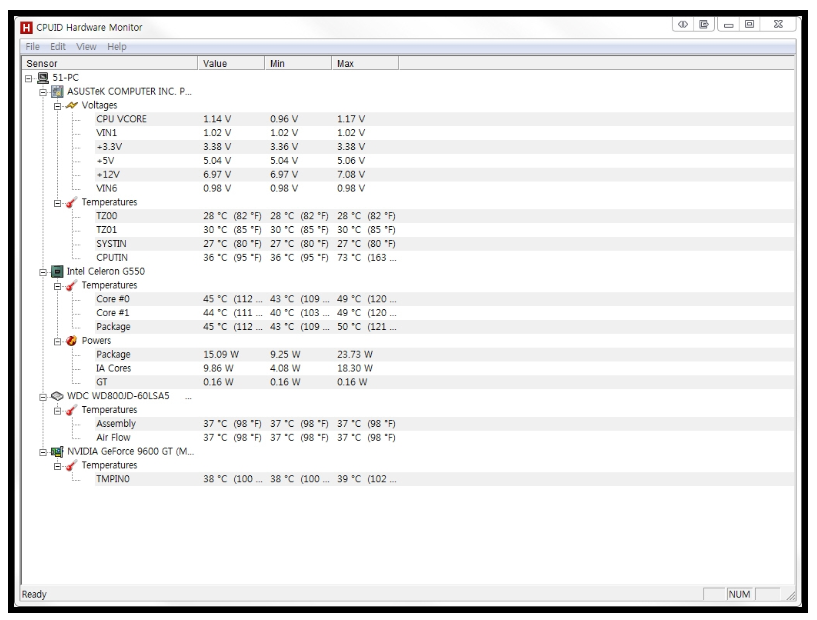Collapse the Powers branch
This screenshot has width=817, height=620.
tap(57, 342)
